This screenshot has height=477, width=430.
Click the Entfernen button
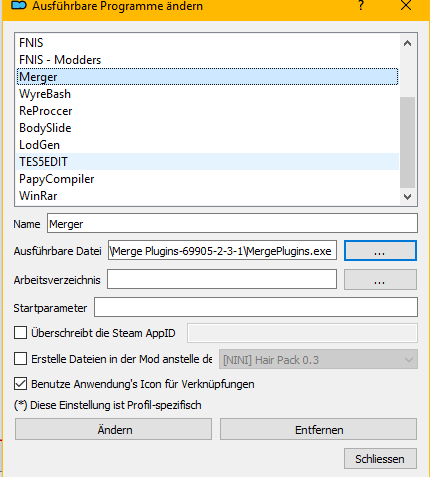[318, 429]
